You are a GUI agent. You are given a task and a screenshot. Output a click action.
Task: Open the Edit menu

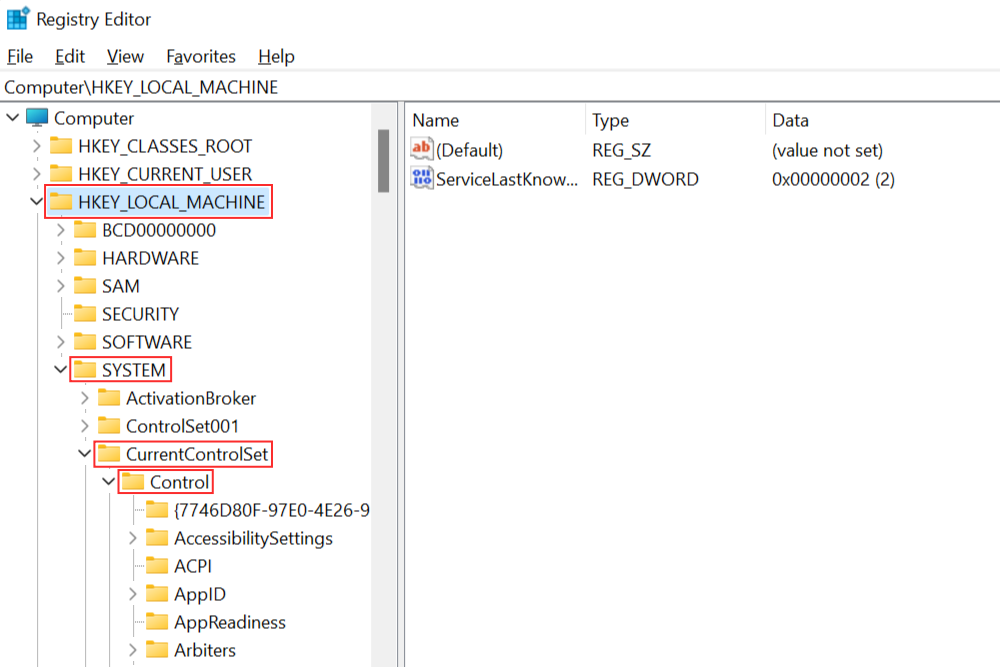(68, 56)
